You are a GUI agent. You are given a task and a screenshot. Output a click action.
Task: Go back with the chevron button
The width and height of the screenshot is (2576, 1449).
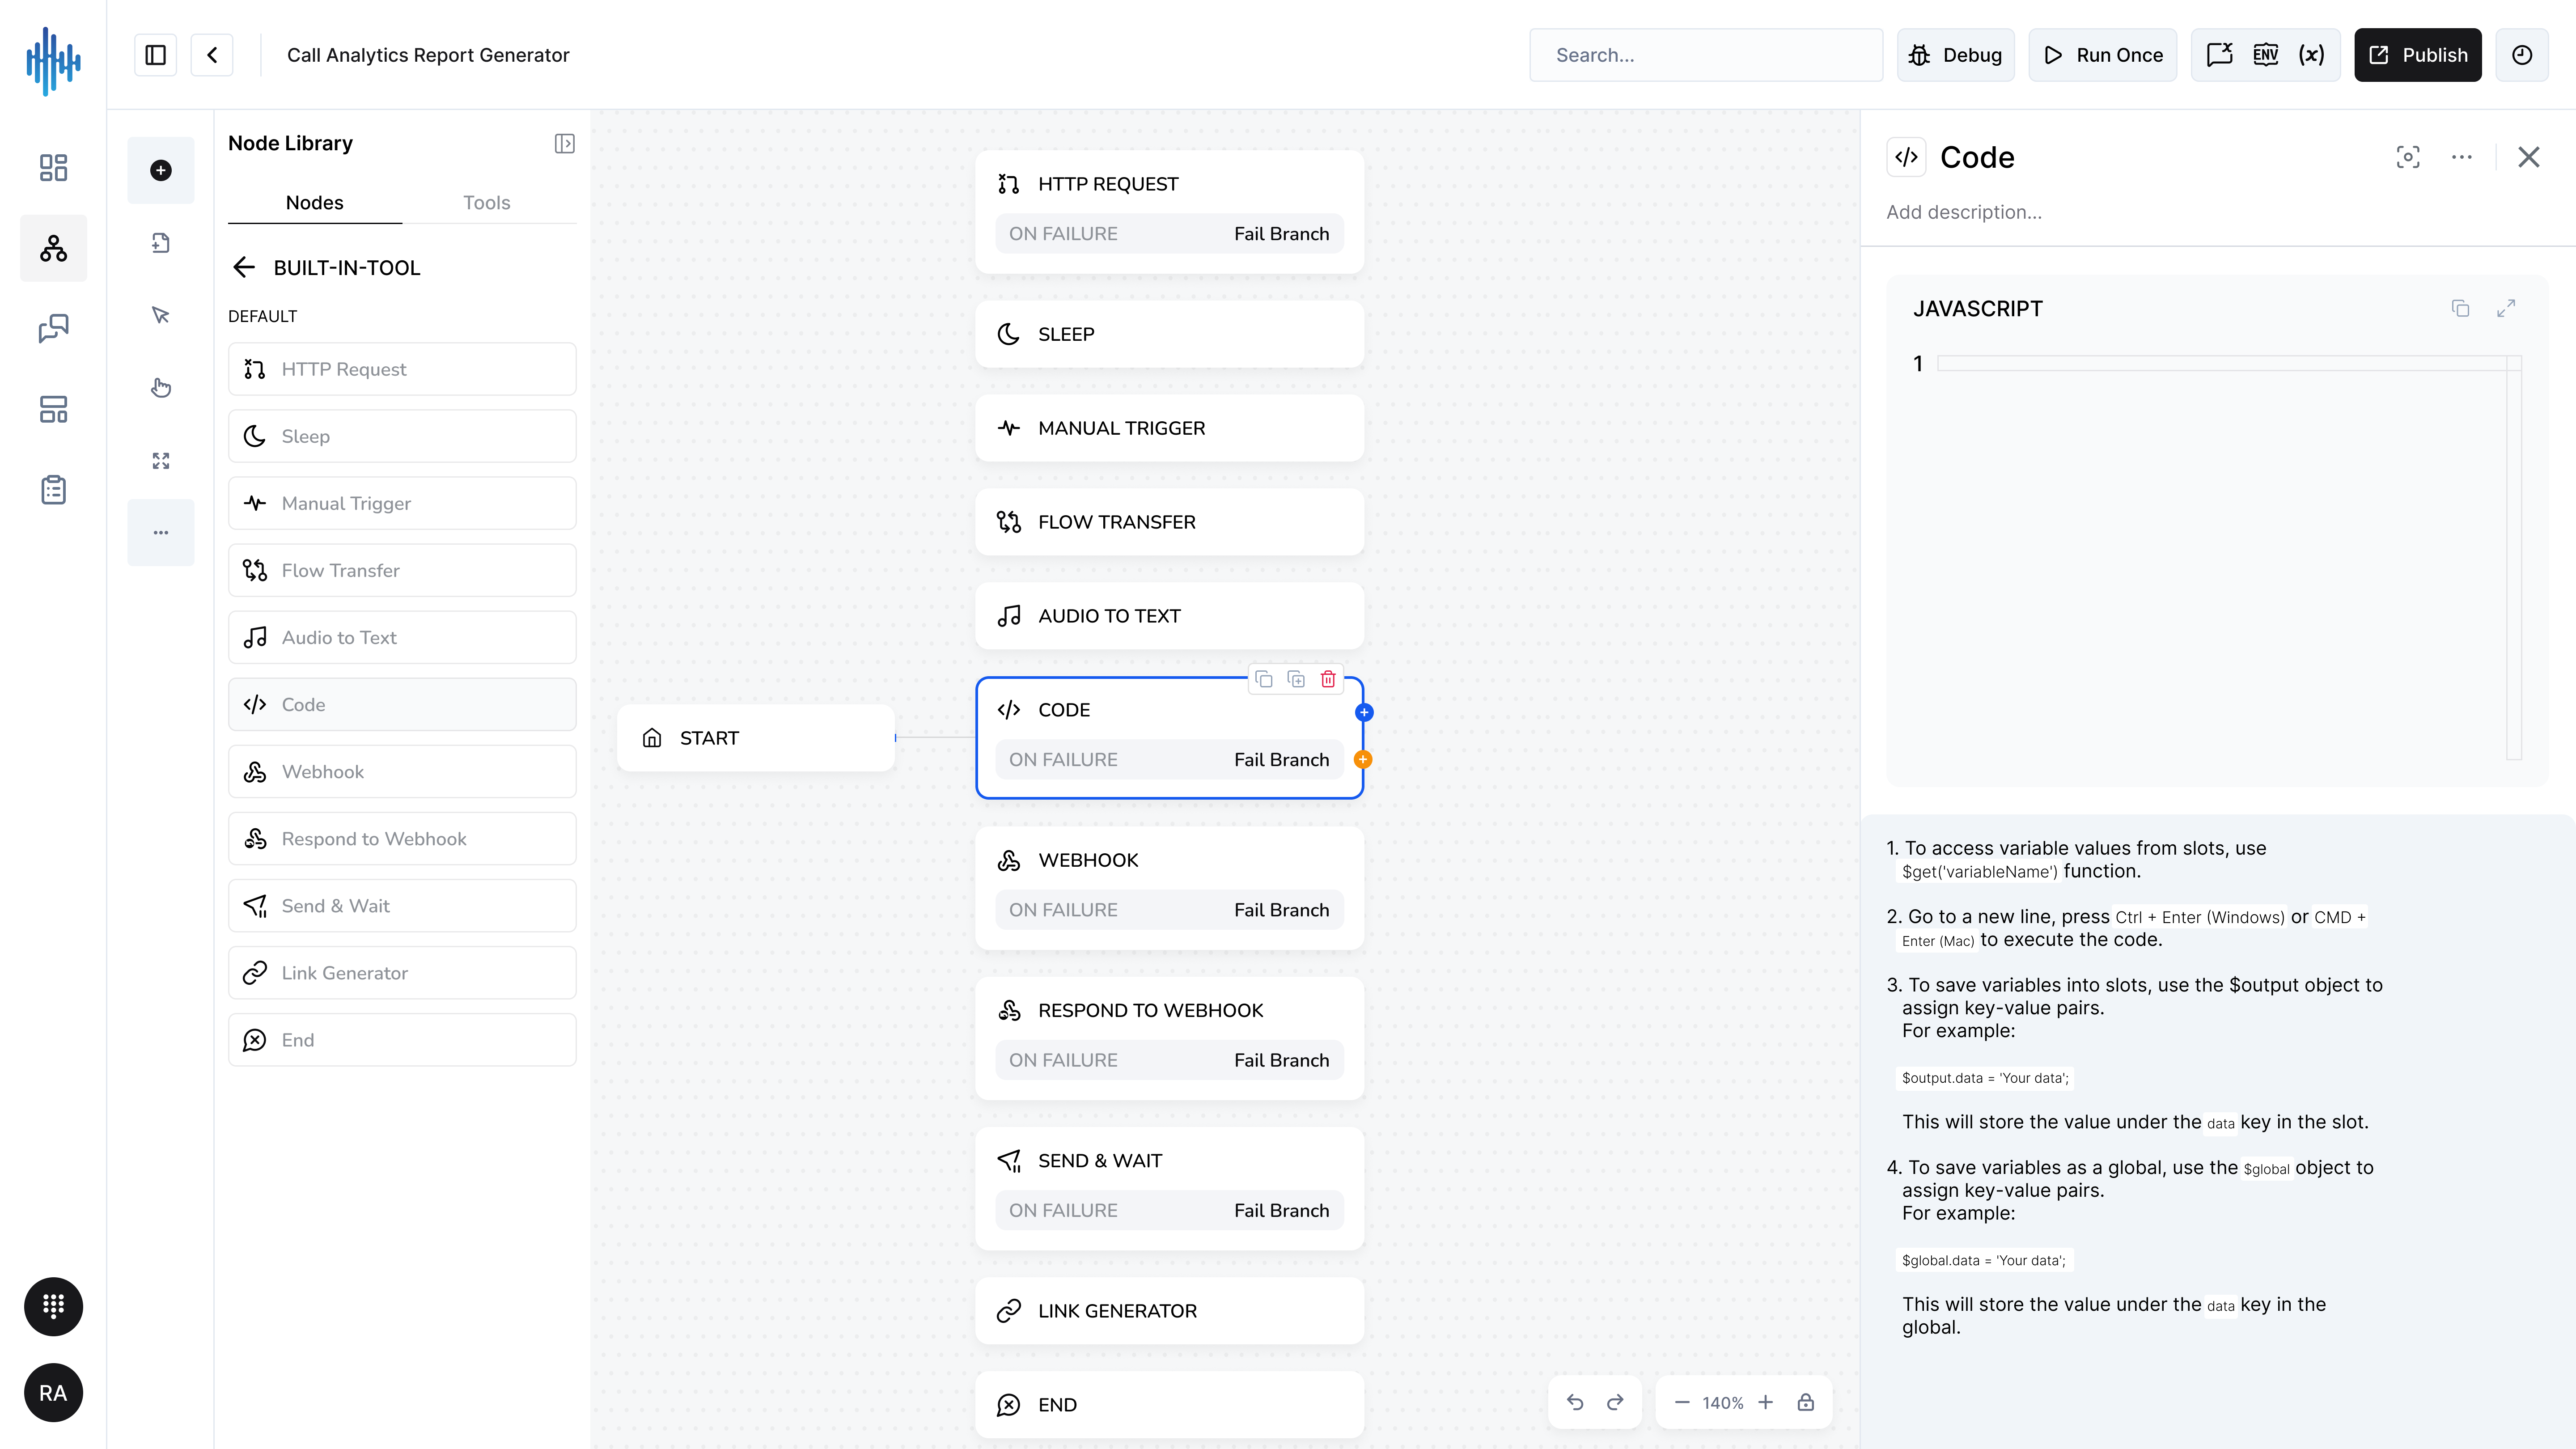pyautogui.click(x=212, y=55)
